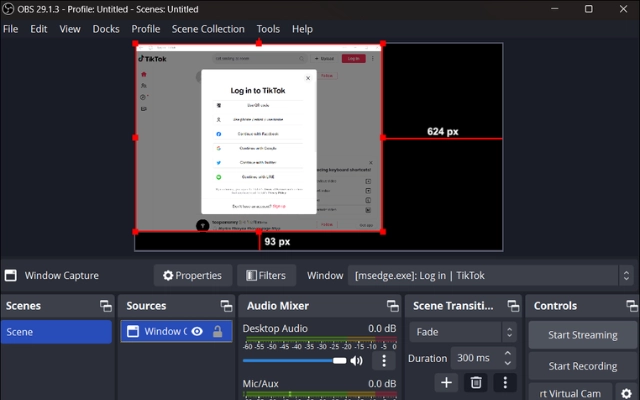Select the Scene item in Scenes list

(x=56, y=332)
